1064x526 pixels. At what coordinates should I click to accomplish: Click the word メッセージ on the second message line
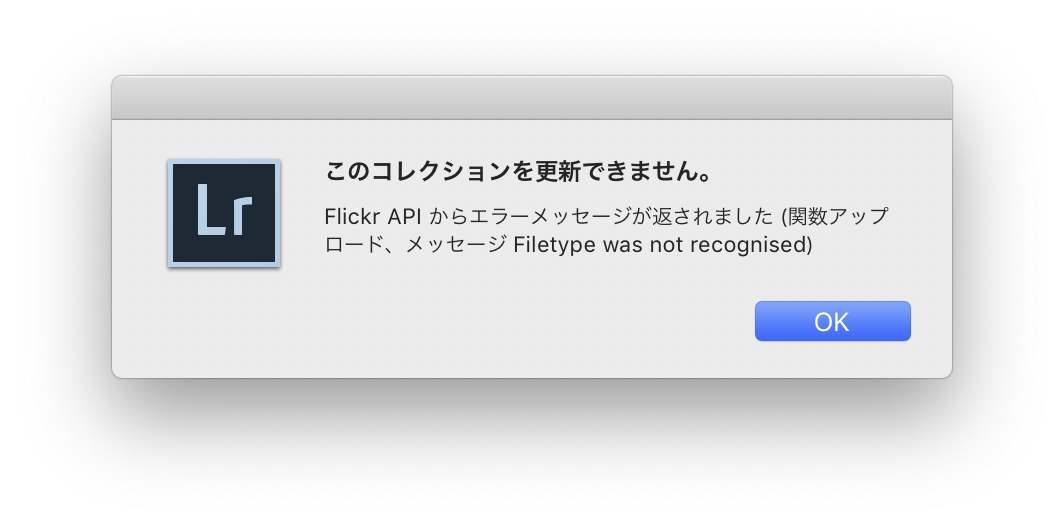click(456, 245)
